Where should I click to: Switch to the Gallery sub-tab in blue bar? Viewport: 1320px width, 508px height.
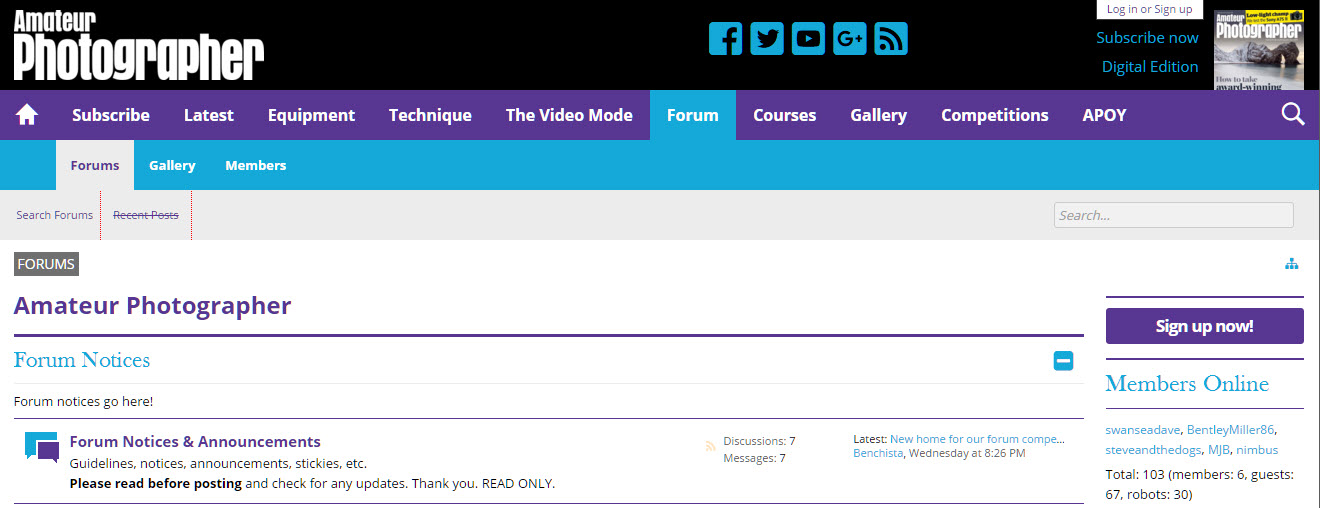pyautogui.click(x=172, y=165)
